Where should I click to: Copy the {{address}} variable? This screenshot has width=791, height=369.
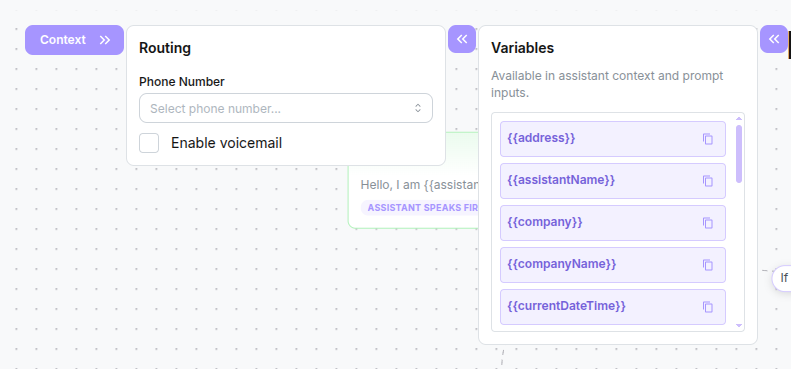pyautogui.click(x=708, y=139)
